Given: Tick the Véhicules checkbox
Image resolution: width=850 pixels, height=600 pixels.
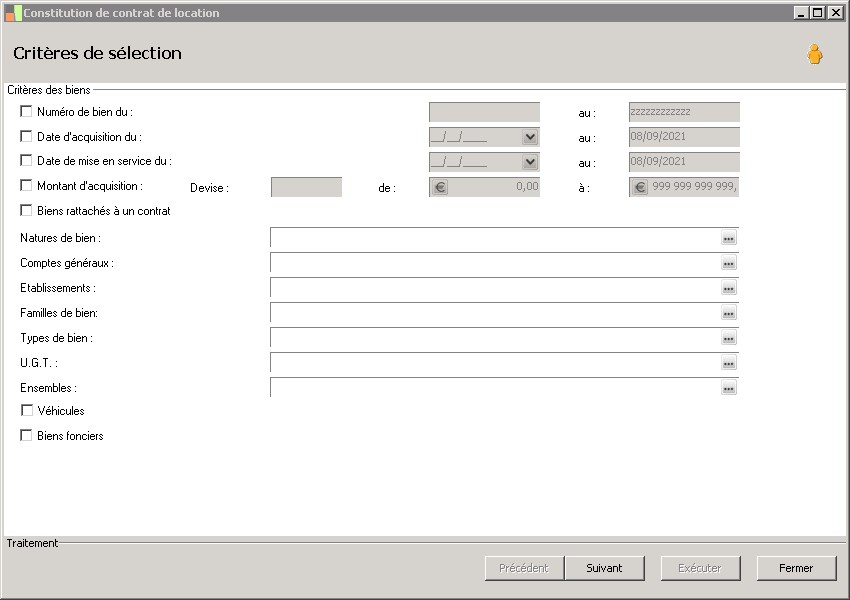Looking at the screenshot, I should (x=27, y=410).
